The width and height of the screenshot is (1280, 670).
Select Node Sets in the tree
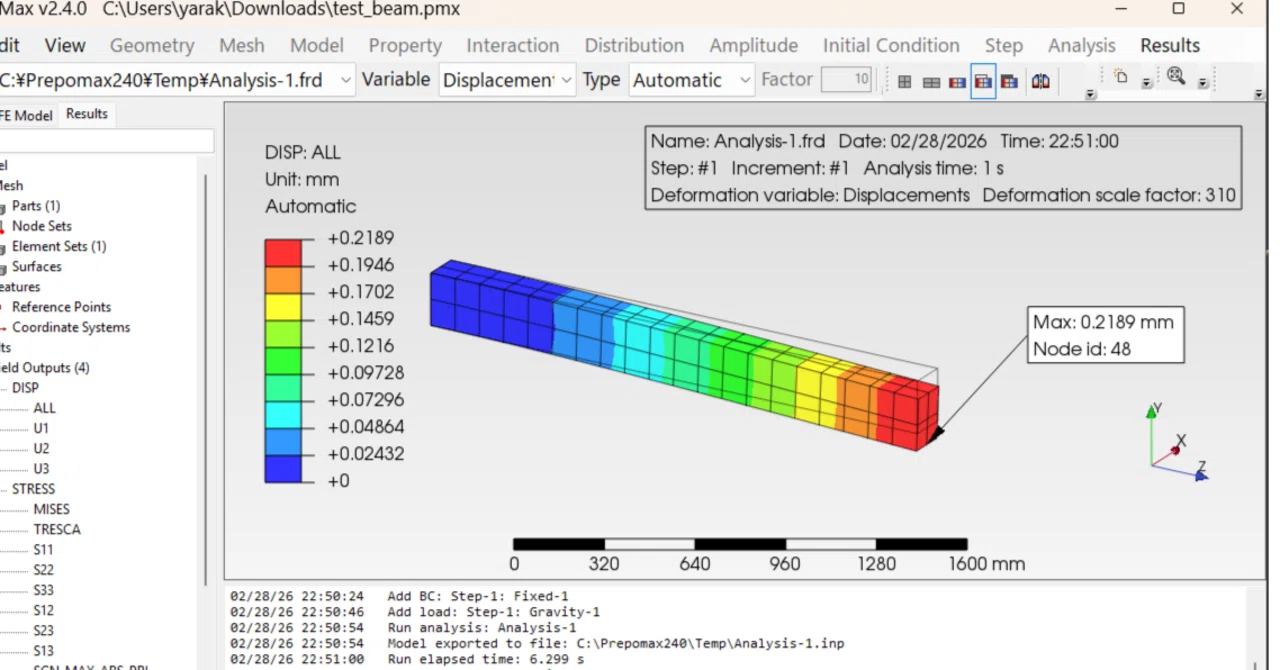[42, 226]
